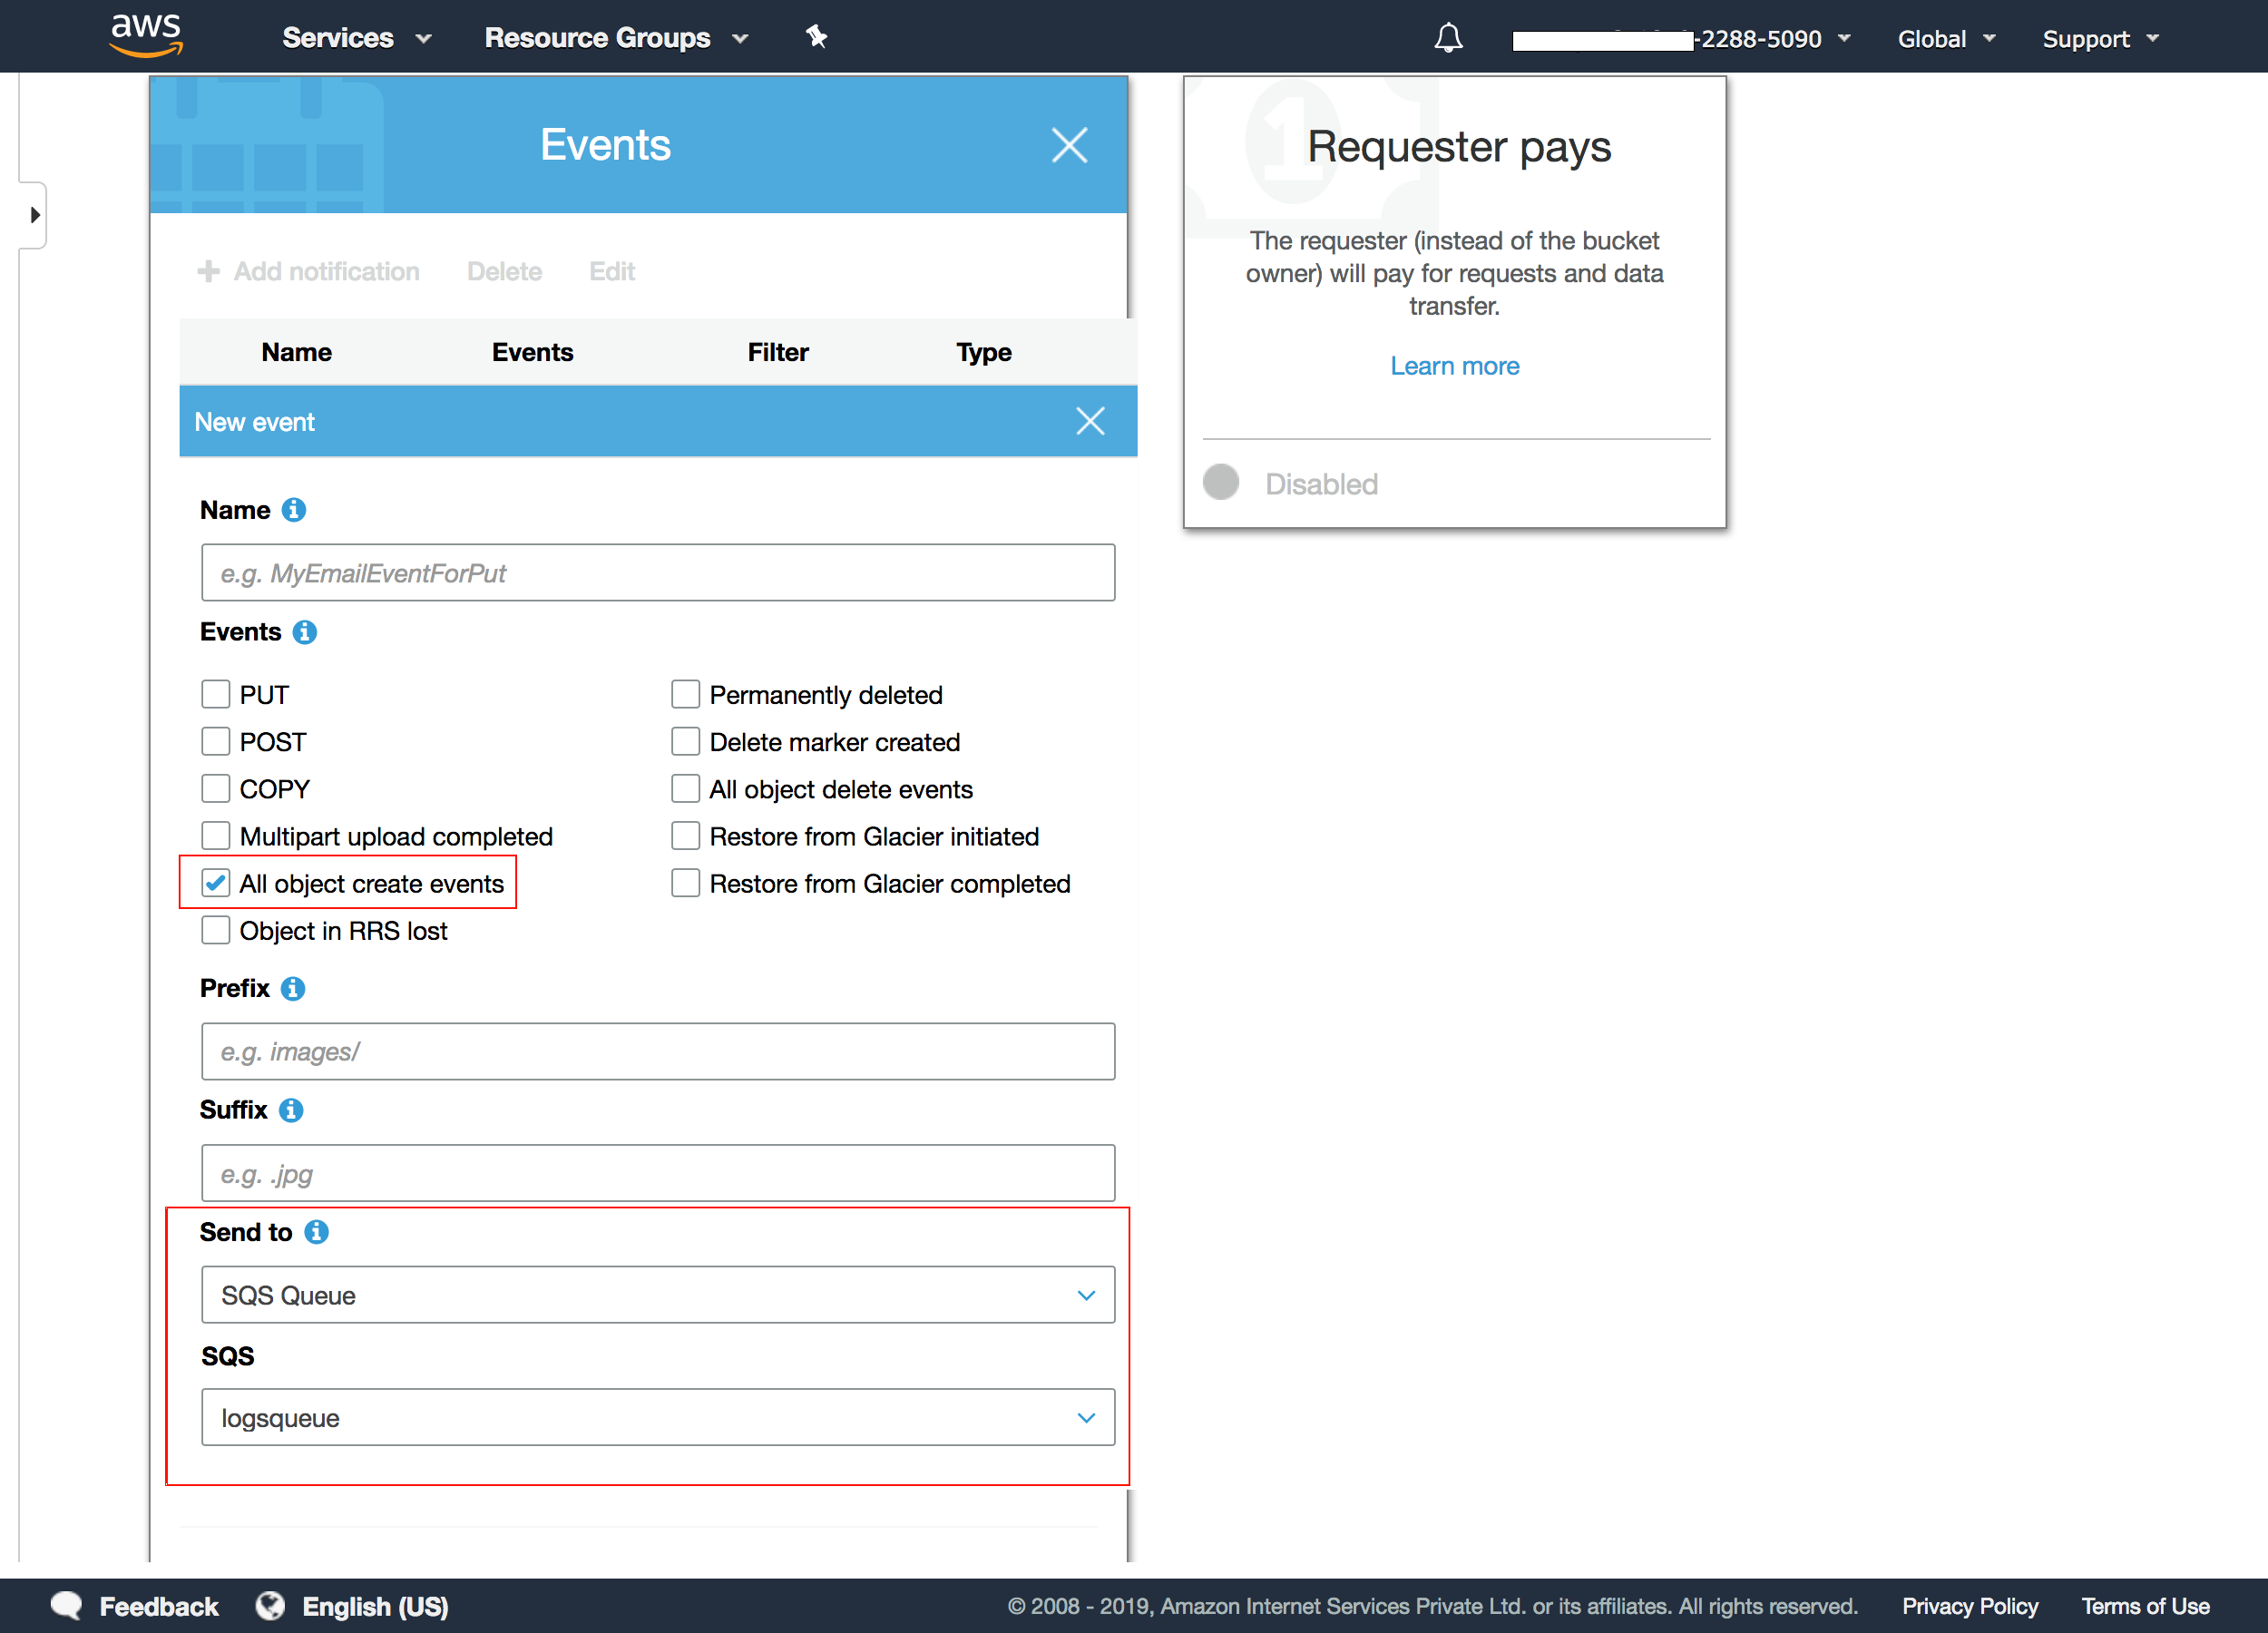Click the Name text input field
2268x1633 pixels.
tap(657, 573)
